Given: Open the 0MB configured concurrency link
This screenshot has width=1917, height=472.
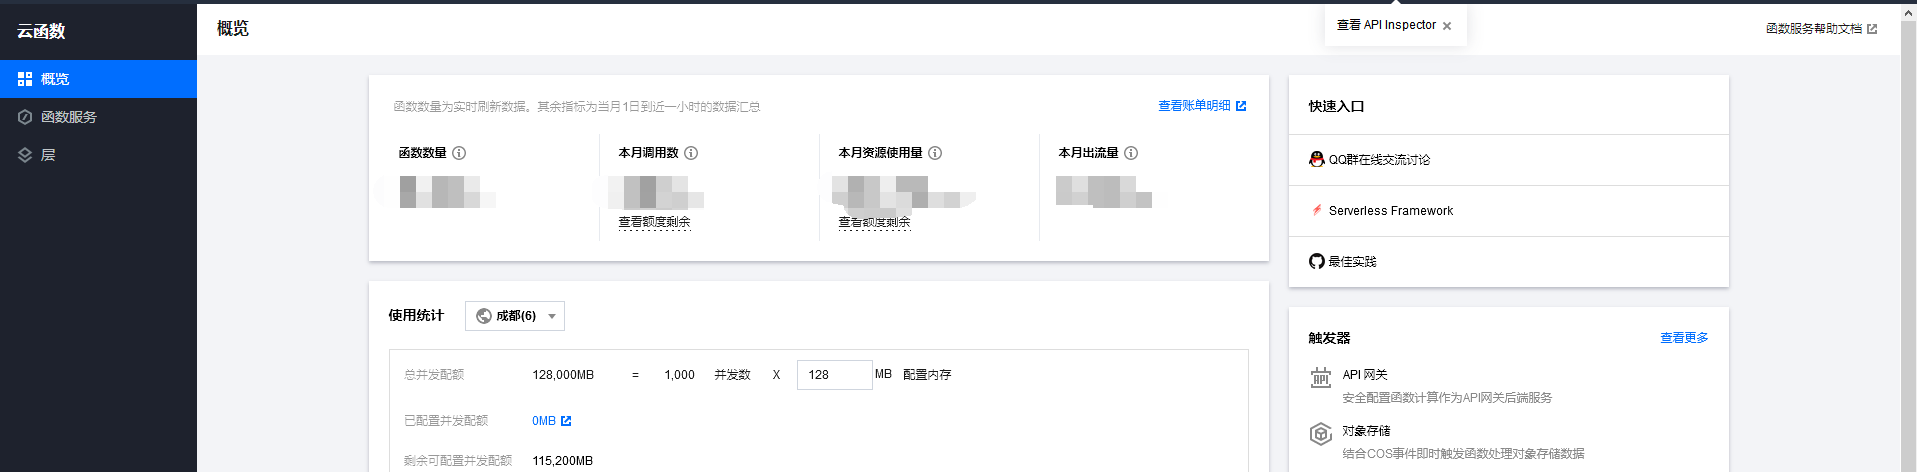Looking at the screenshot, I should (544, 421).
